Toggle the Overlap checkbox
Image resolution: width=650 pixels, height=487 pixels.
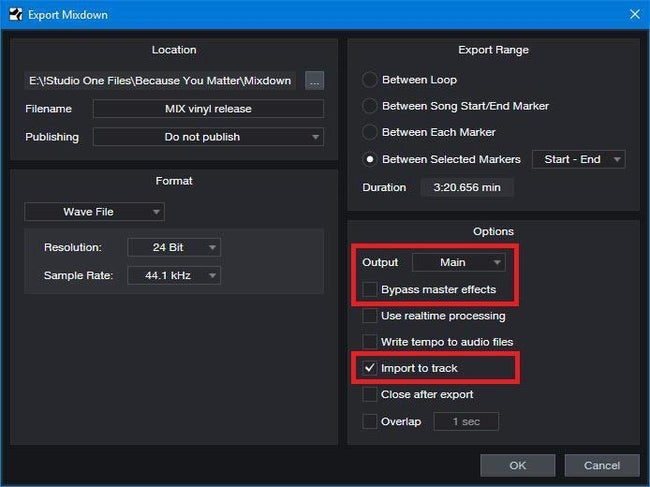tap(370, 421)
